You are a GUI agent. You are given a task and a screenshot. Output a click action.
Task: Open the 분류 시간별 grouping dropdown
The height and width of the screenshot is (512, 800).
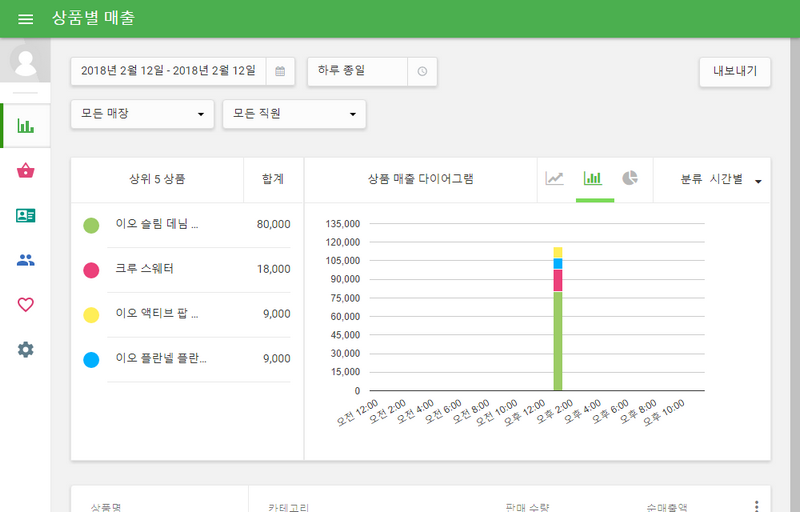pyautogui.click(x=720, y=180)
